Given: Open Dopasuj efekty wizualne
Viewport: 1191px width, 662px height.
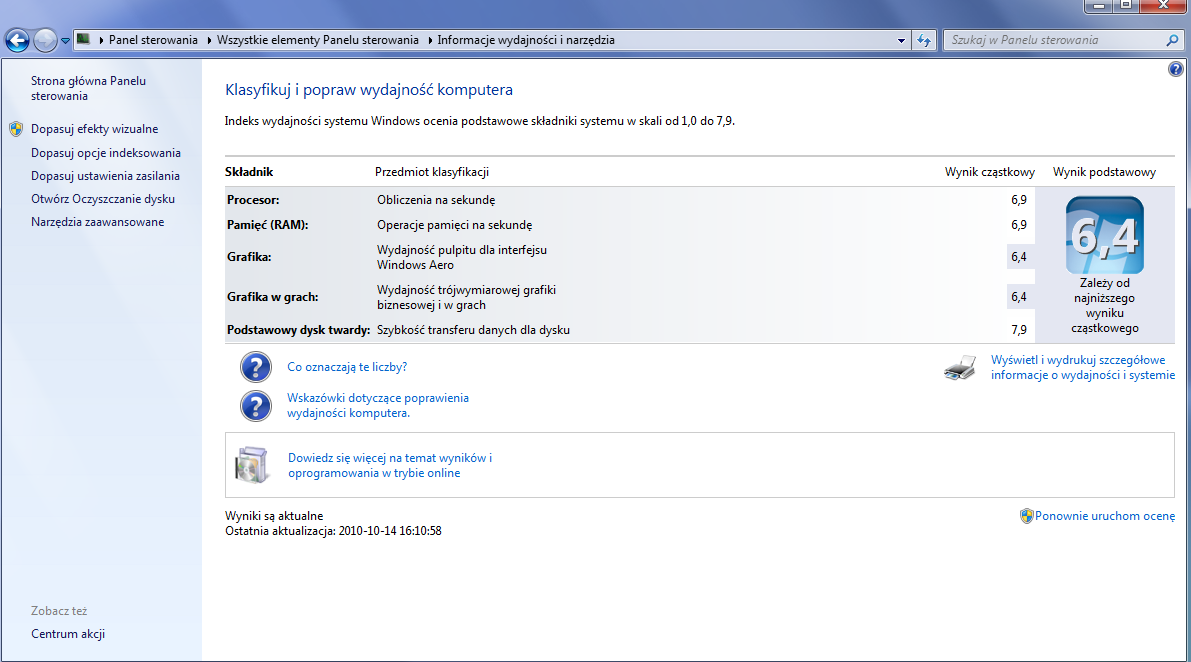Looking at the screenshot, I should pyautogui.click(x=95, y=129).
